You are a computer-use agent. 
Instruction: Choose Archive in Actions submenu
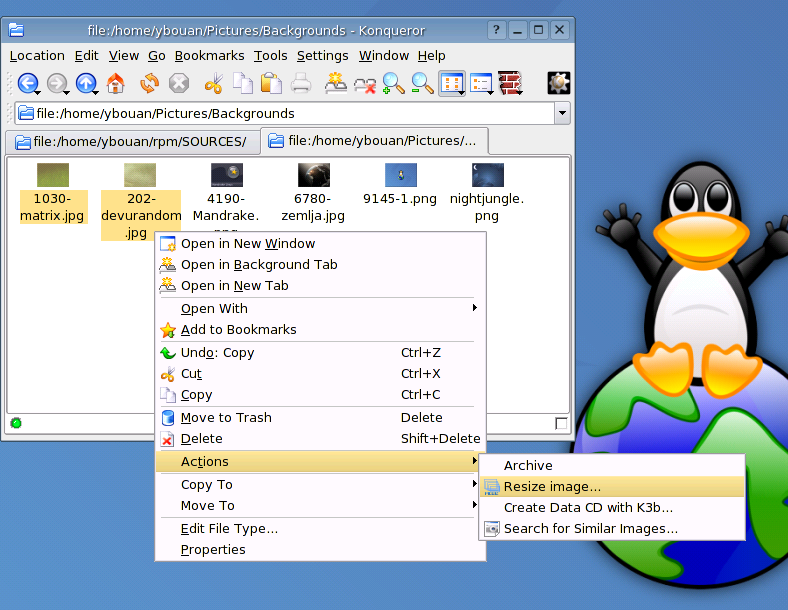[612, 466]
